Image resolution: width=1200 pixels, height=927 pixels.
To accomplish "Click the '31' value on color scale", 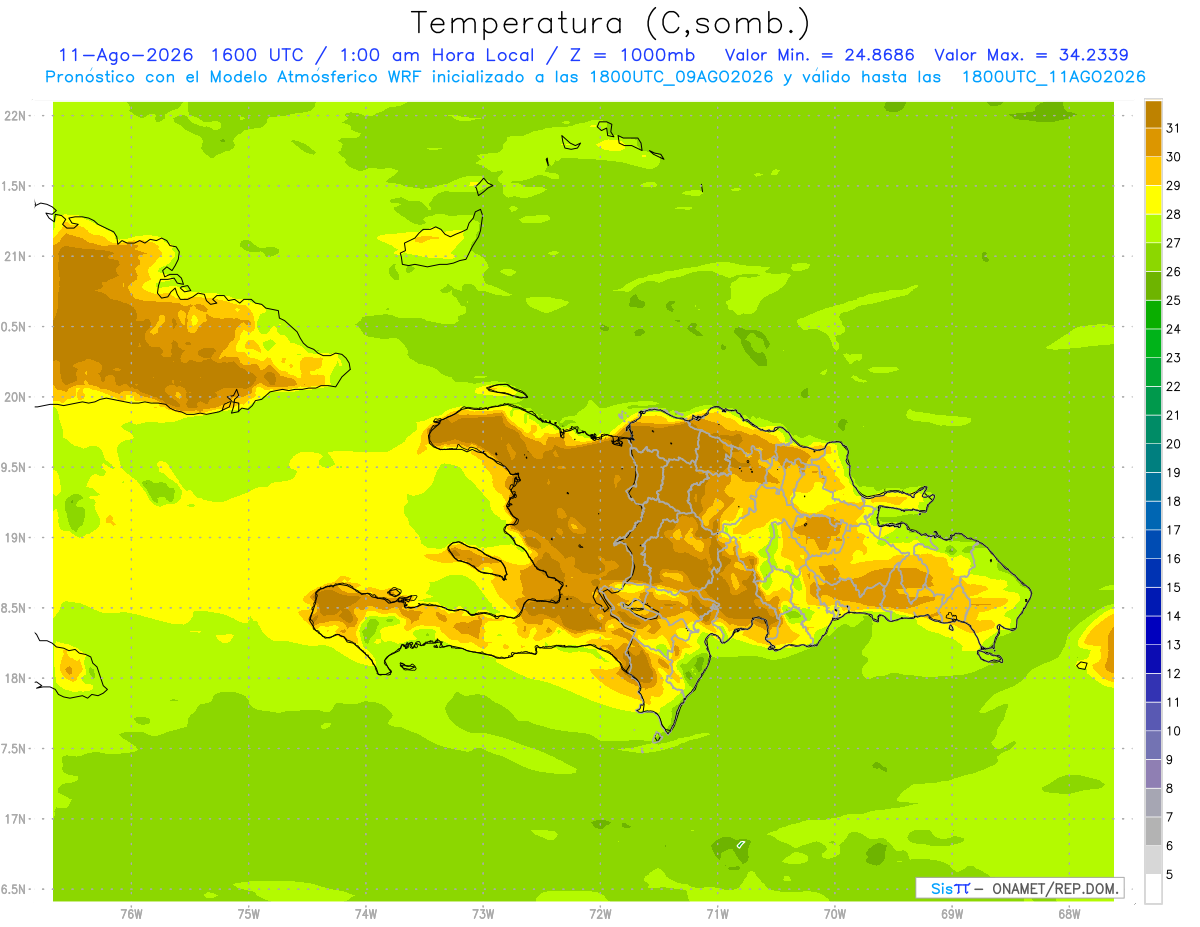I will tap(1173, 128).
